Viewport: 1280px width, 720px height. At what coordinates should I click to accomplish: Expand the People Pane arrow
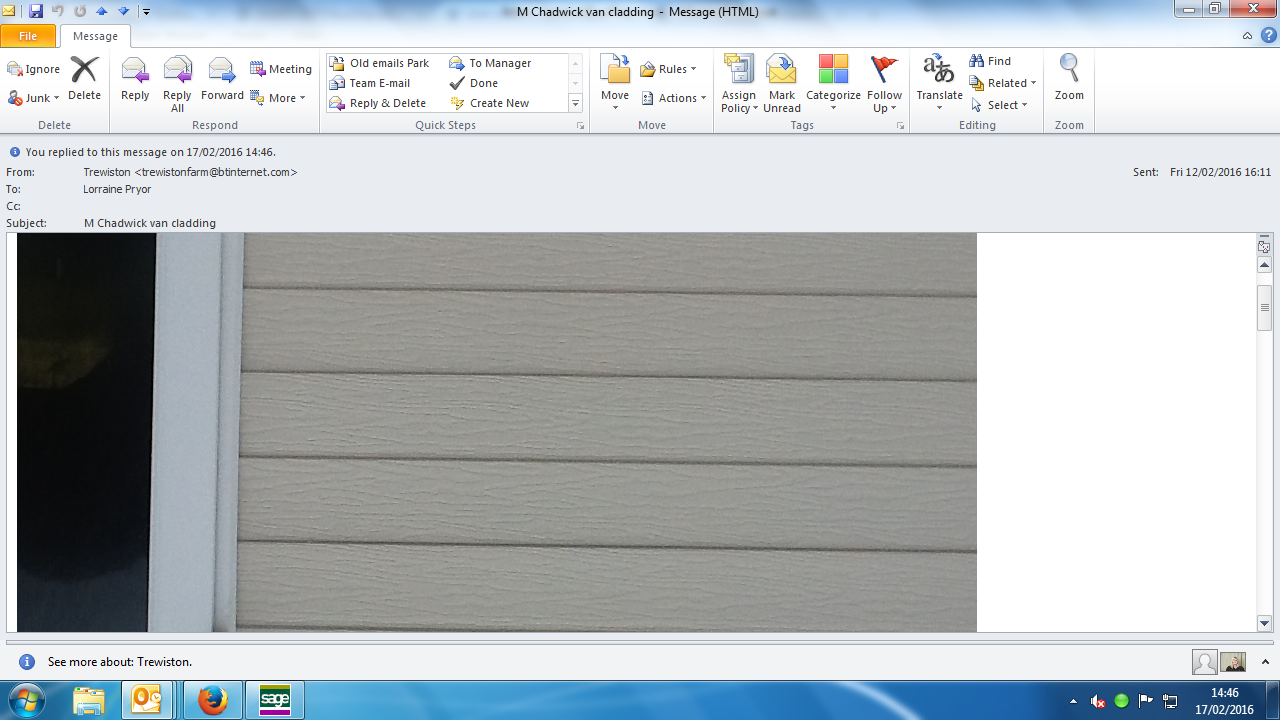(1265, 662)
